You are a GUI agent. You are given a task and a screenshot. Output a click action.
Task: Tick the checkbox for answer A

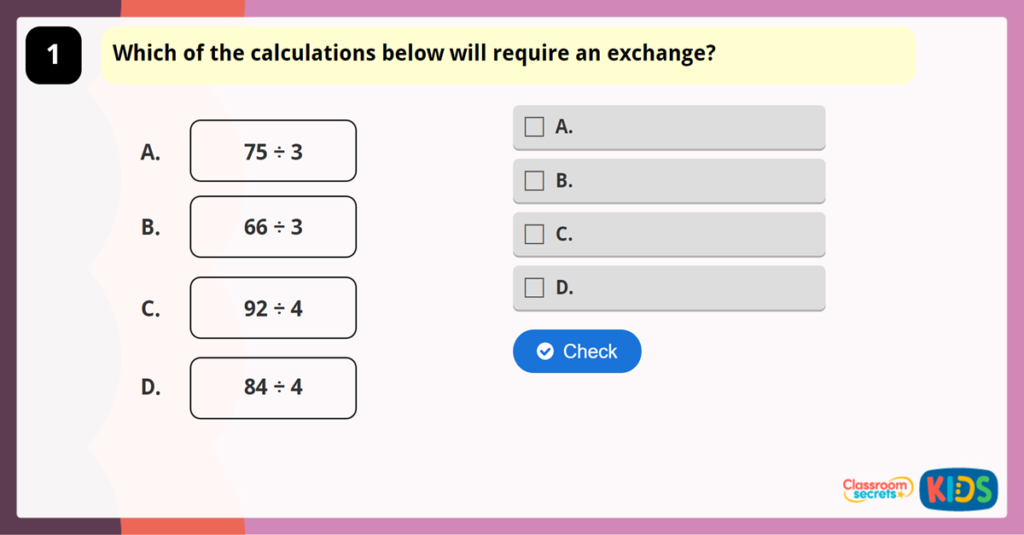535,127
